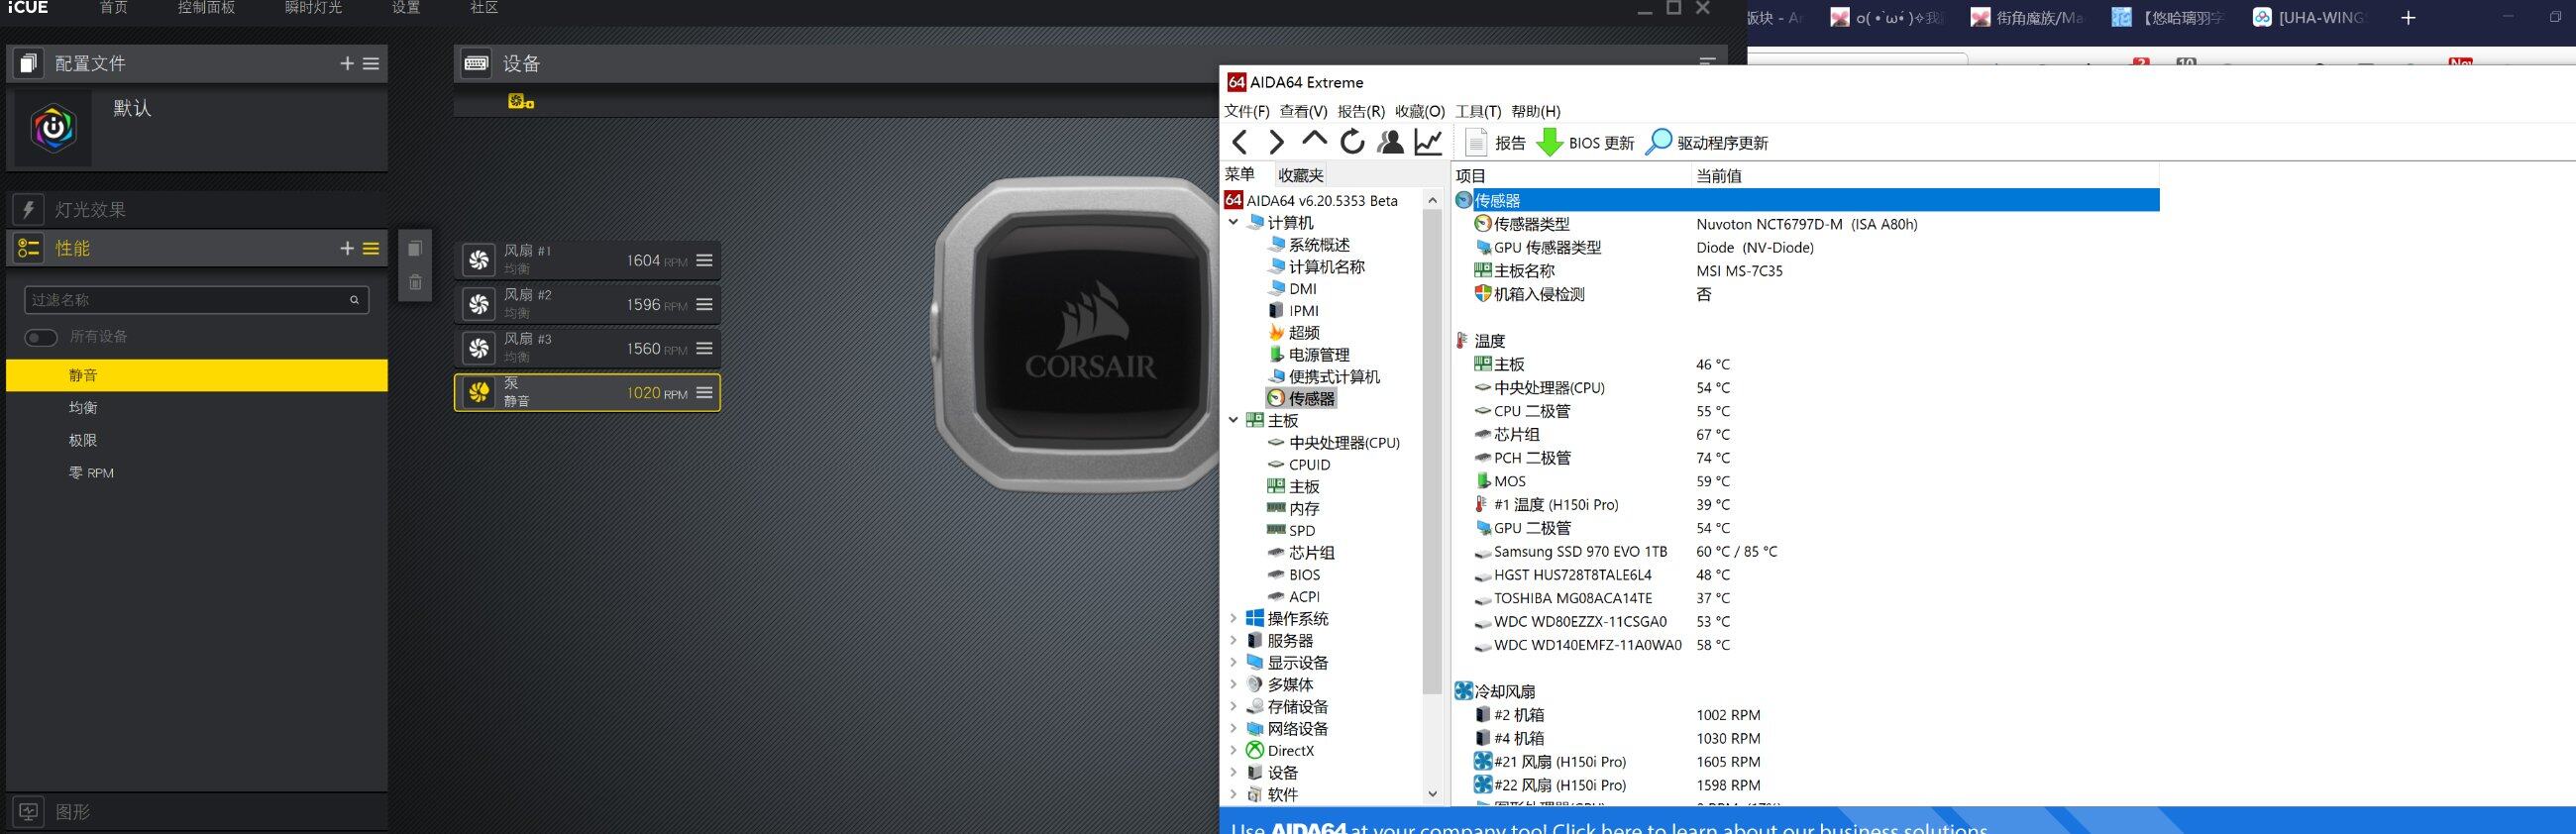The width and height of the screenshot is (2576, 834).
Task: Toggle 所有设备 switch in iCUE
Action: coord(41,337)
